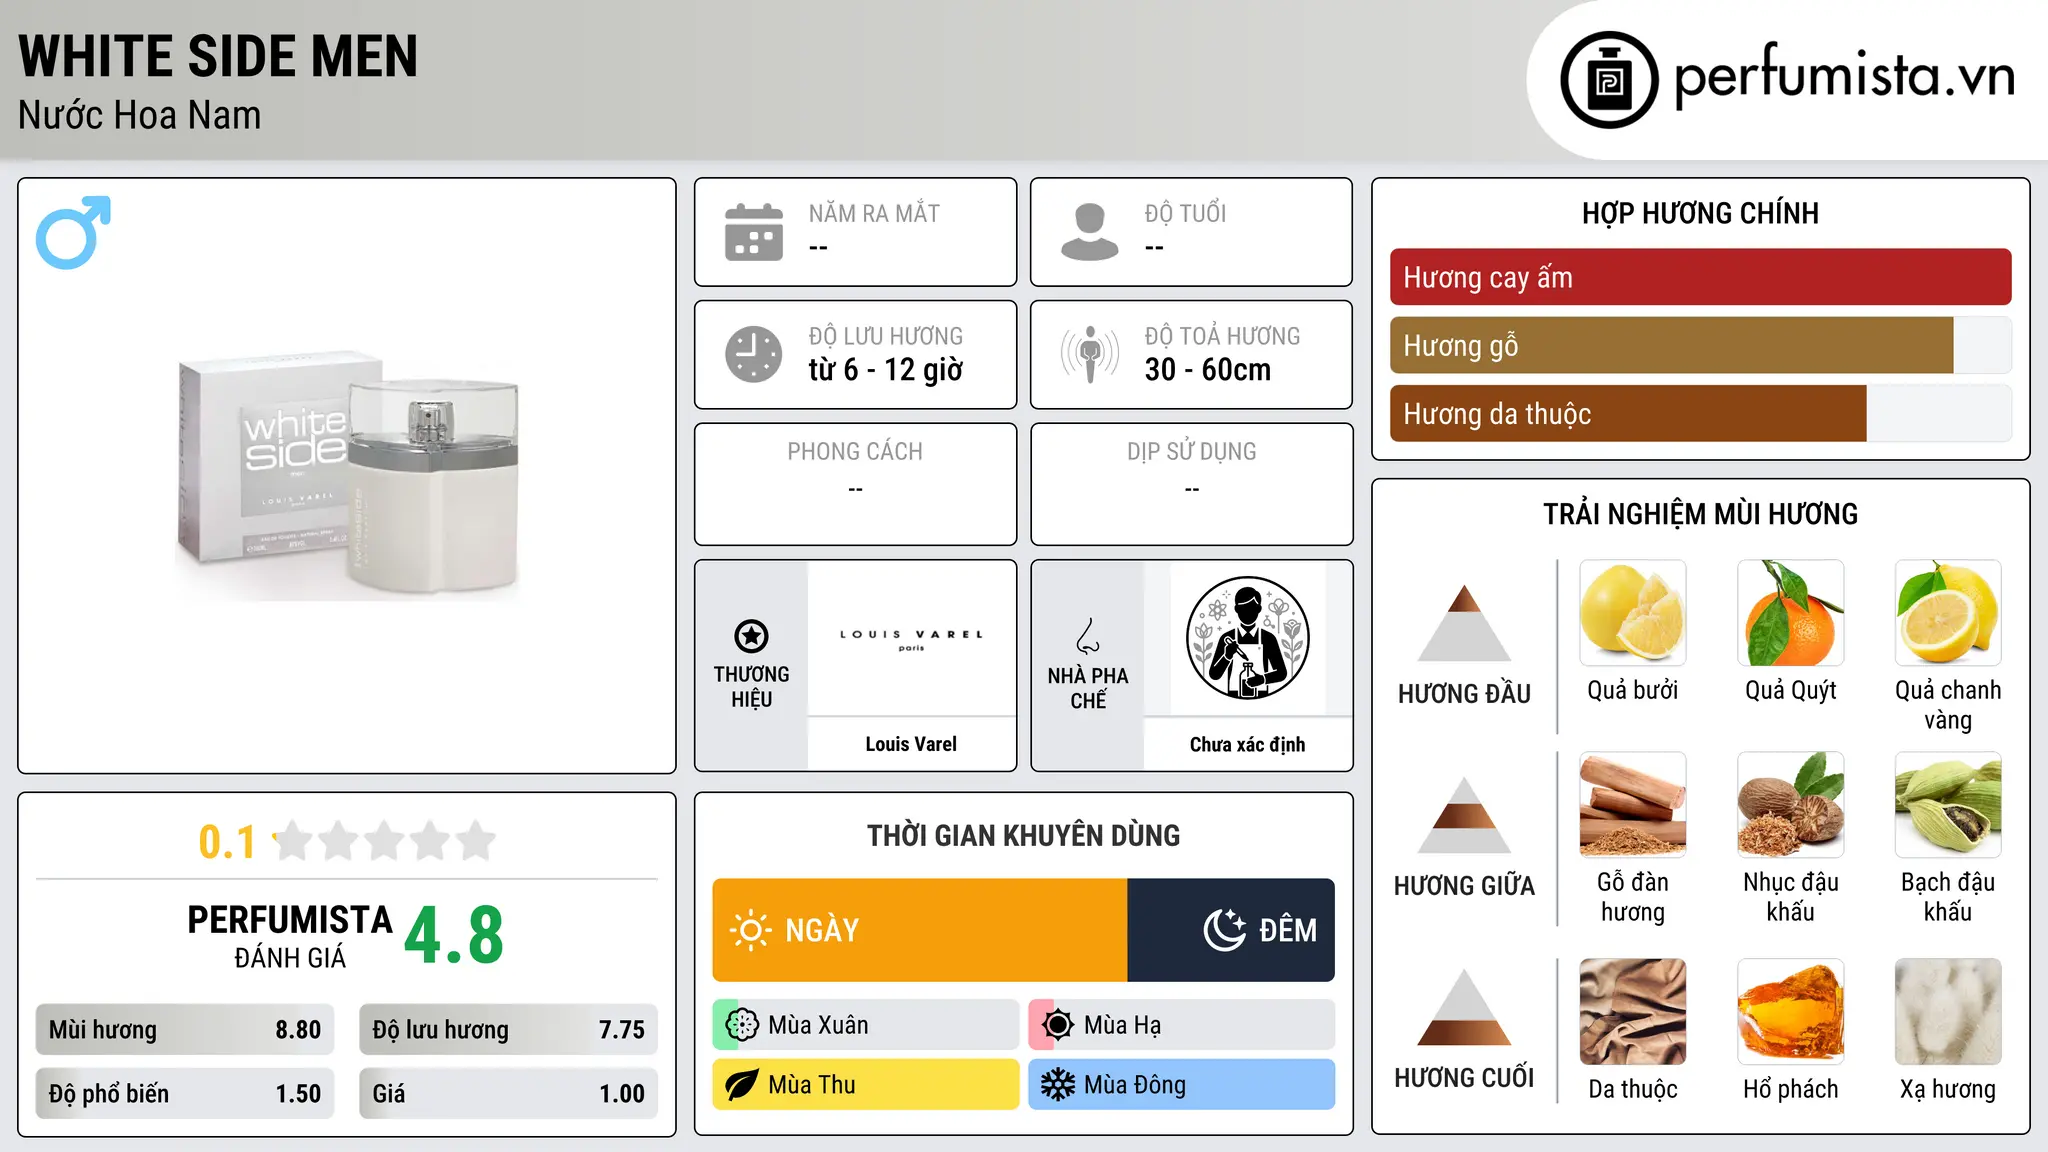Click the Hương đầu pyramid icon
This screenshot has height=1152, width=2048.
(x=1464, y=623)
